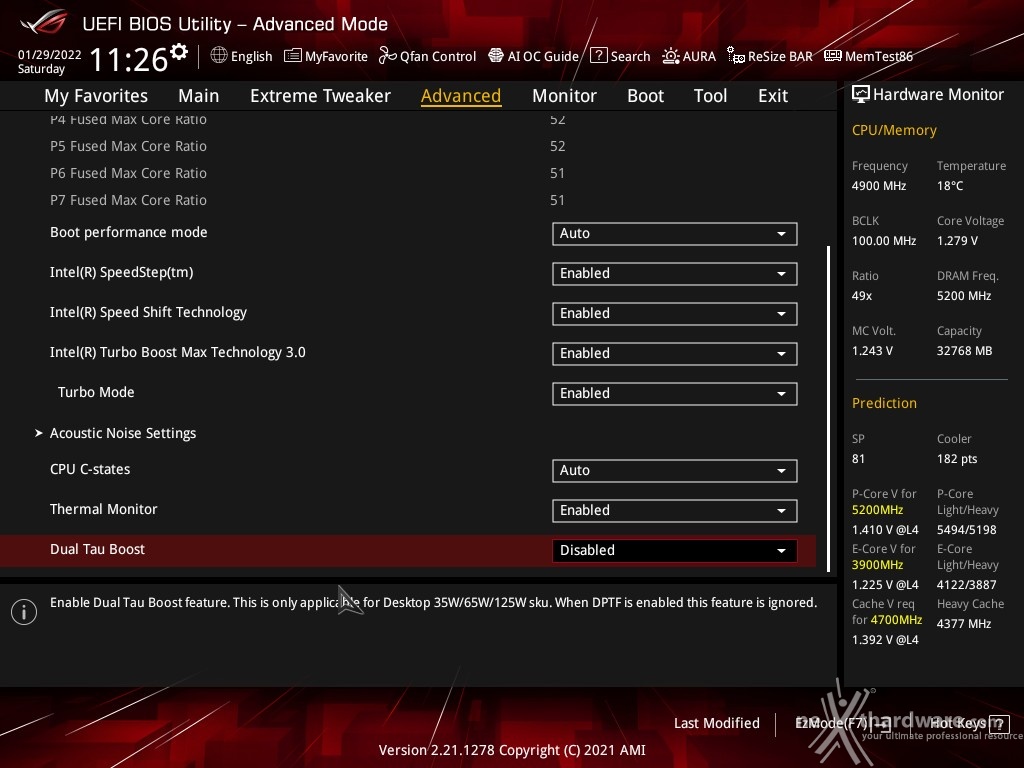This screenshot has width=1024, height=768.
Task: Open the Dual Tau Boost dropdown
Action: [675, 551]
